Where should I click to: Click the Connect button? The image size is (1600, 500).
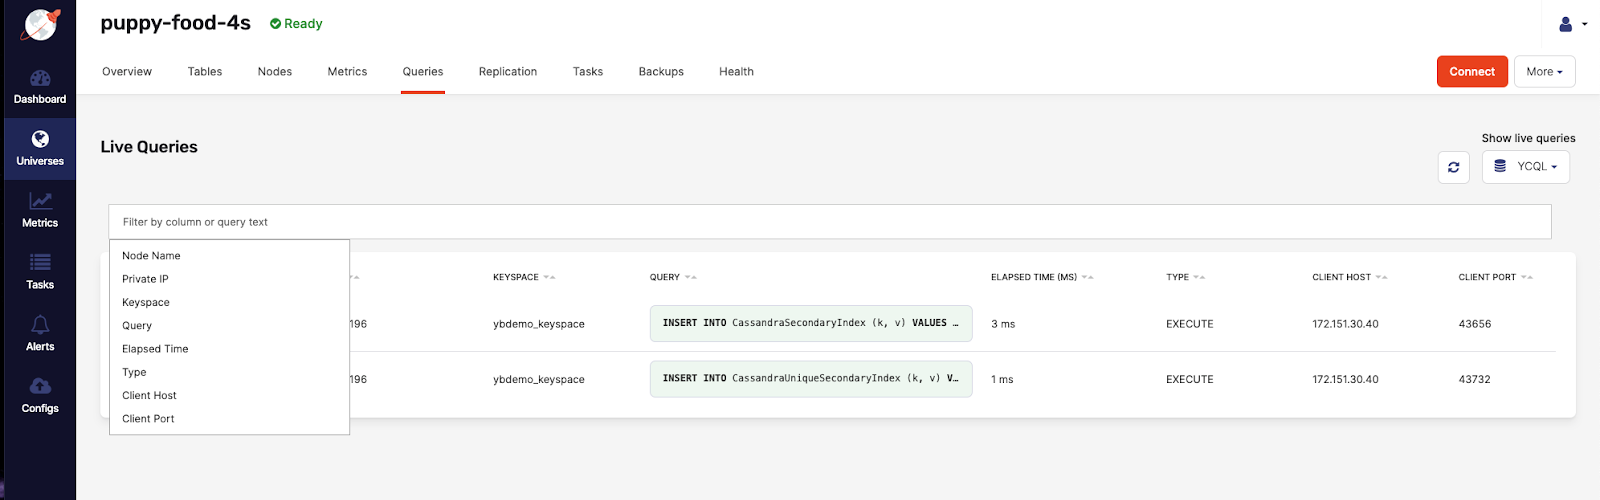(1471, 72)
